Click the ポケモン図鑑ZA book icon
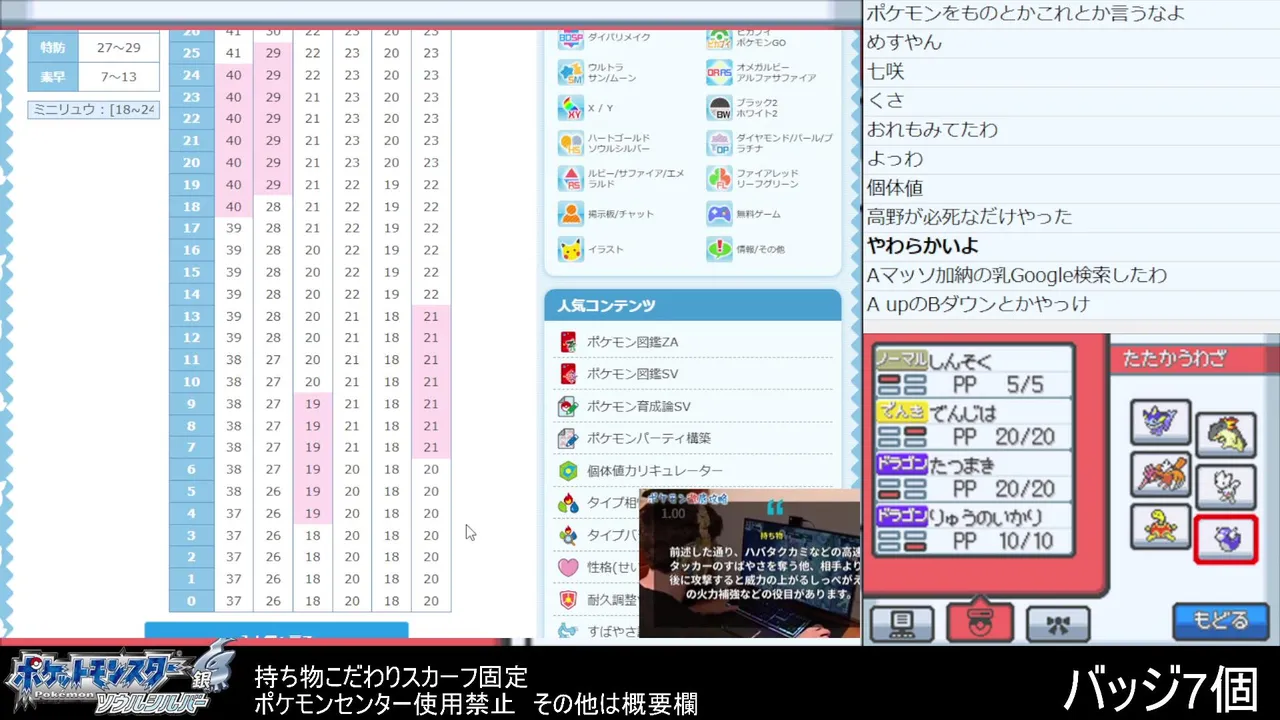 pyautogui.click(x=568, y=342)
